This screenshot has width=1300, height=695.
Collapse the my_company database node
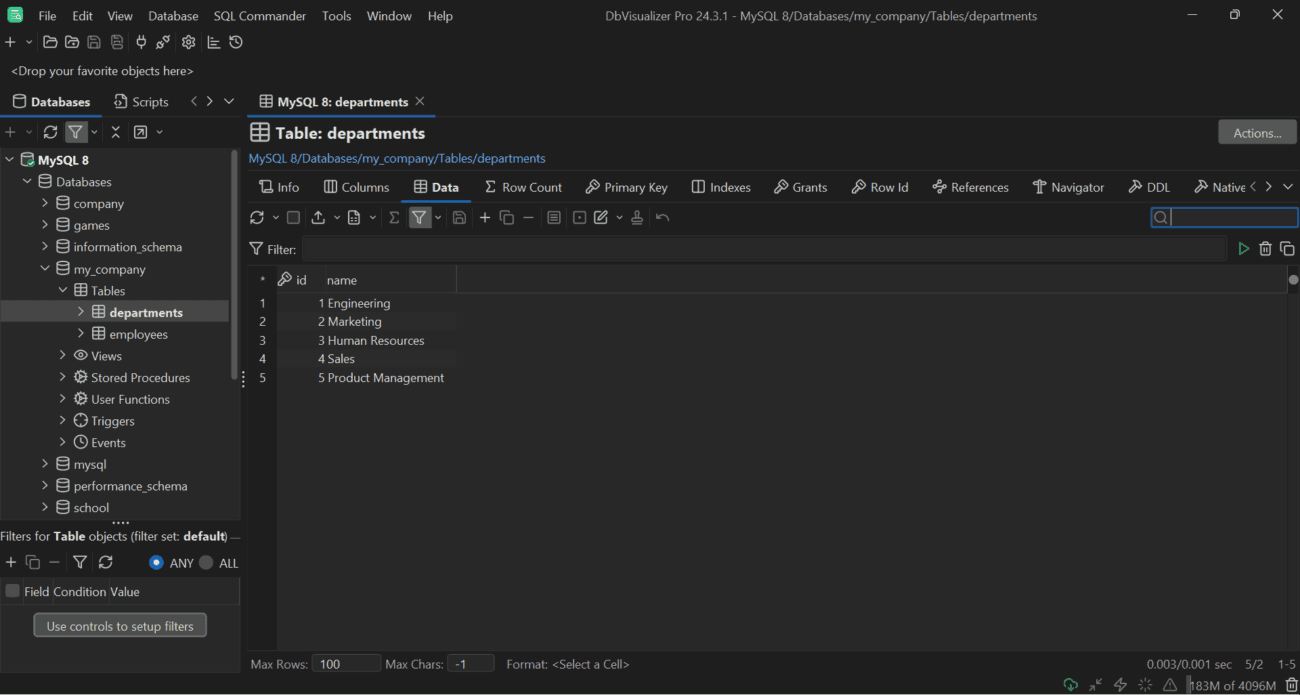45,268
